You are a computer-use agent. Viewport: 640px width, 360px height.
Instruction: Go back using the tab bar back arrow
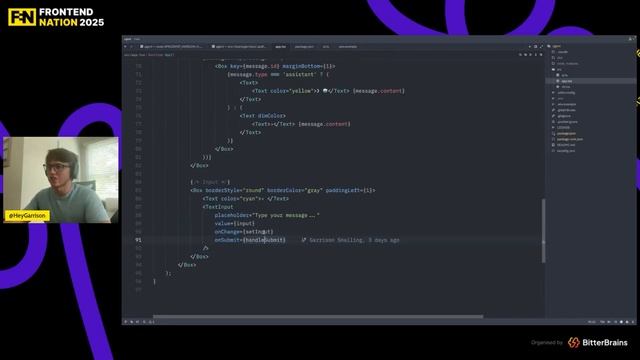coord(125,47)
